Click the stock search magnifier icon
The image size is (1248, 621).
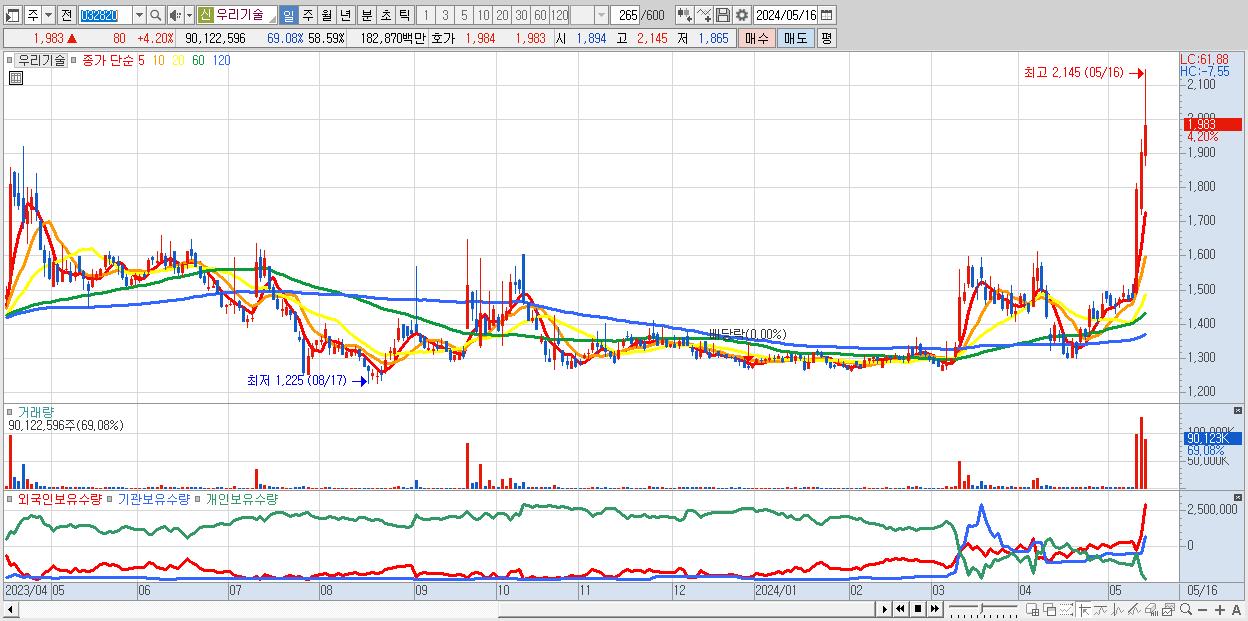coord(155,15)
